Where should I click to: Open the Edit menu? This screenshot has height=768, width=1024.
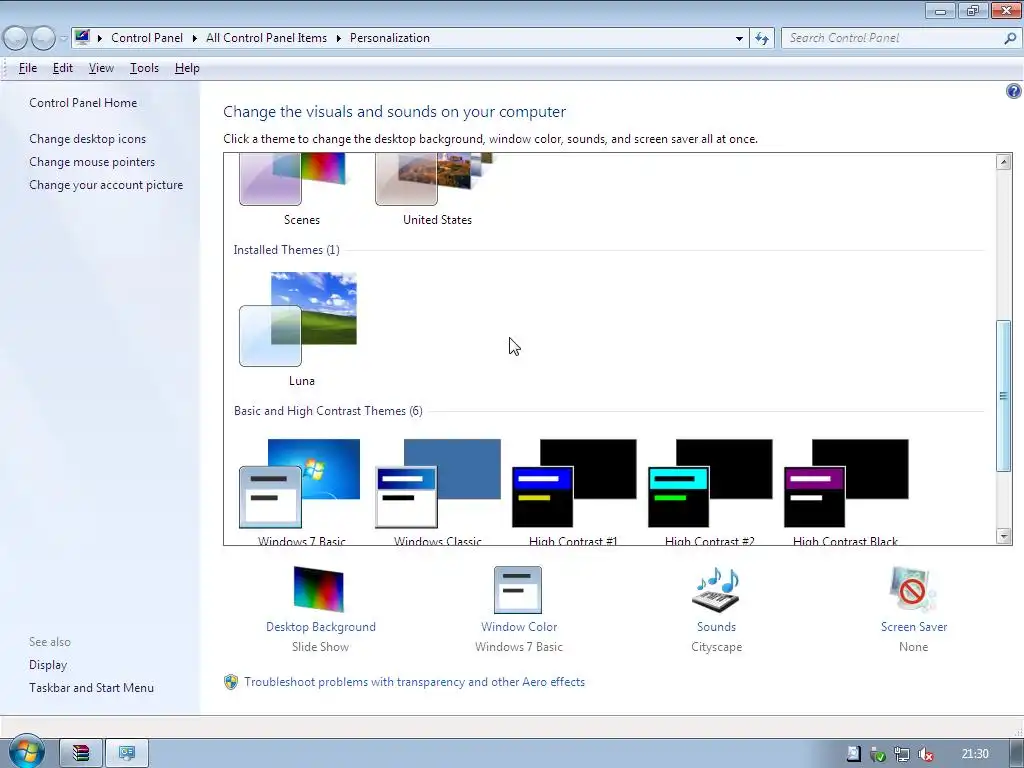click(x=63, y=68)
